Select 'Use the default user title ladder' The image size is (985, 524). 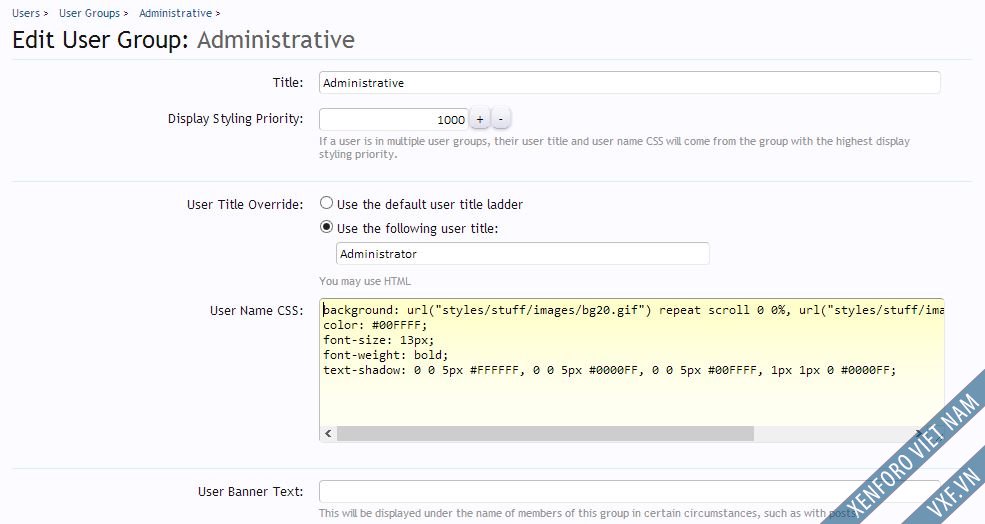click(326, 203)
